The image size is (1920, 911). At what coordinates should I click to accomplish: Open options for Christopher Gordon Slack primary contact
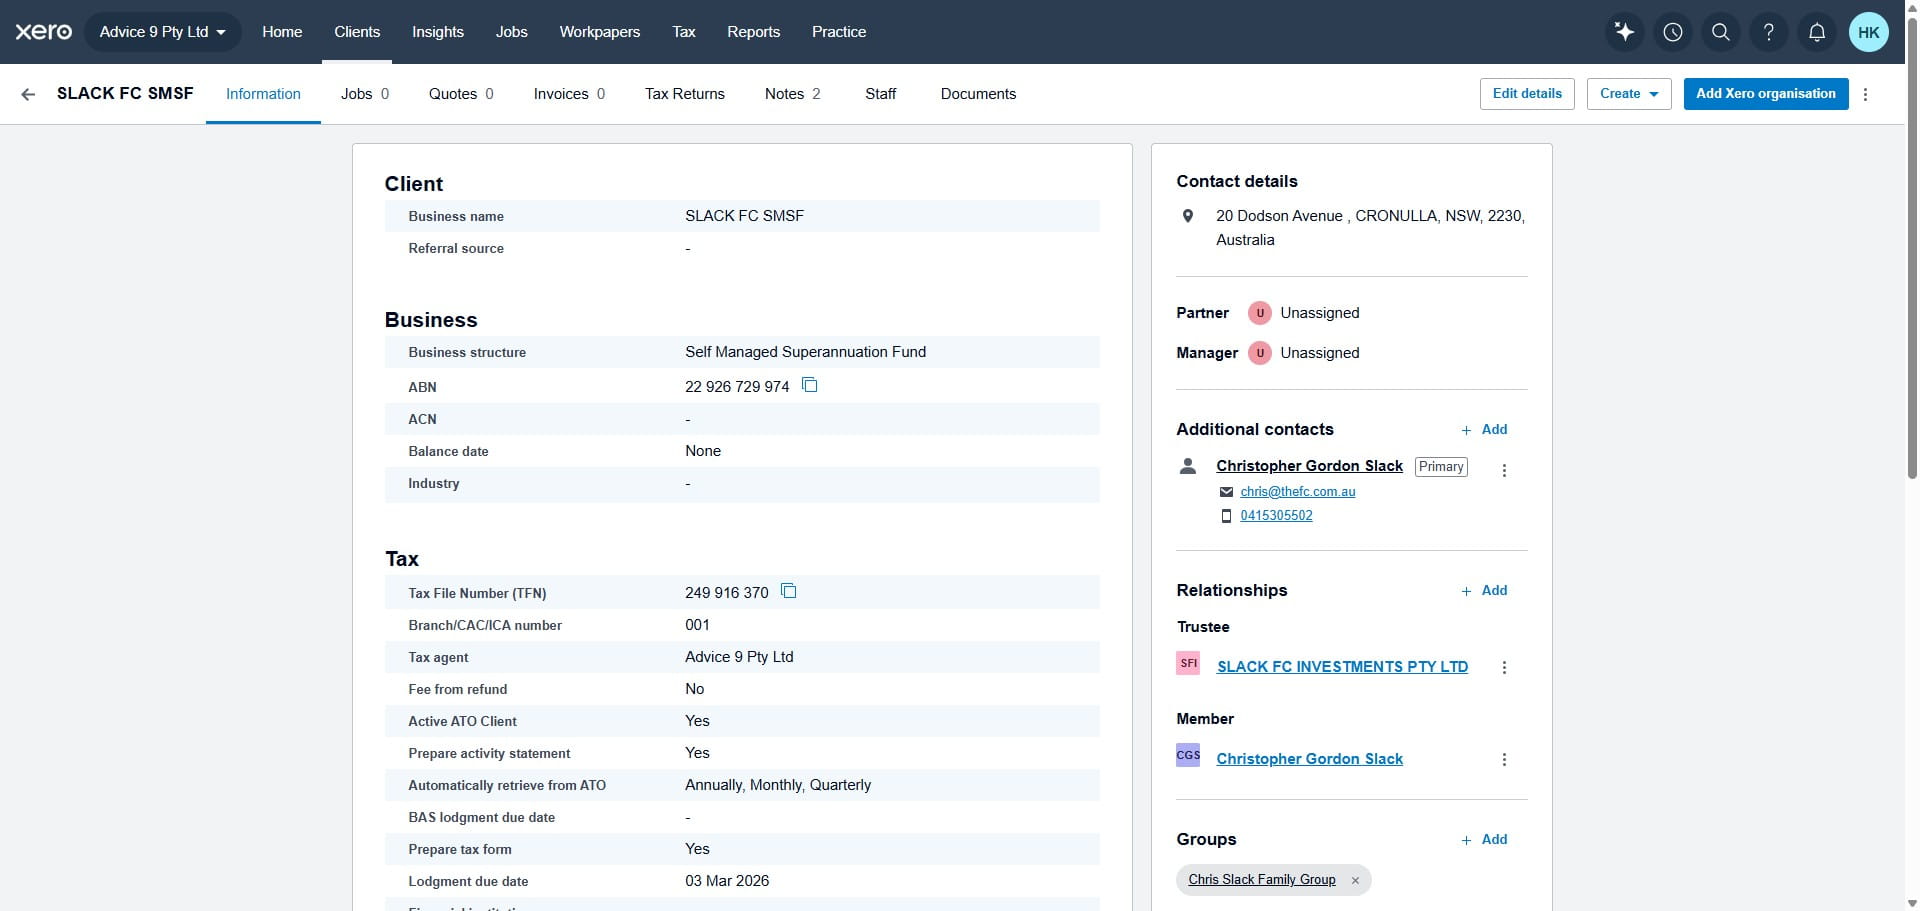1504,470
